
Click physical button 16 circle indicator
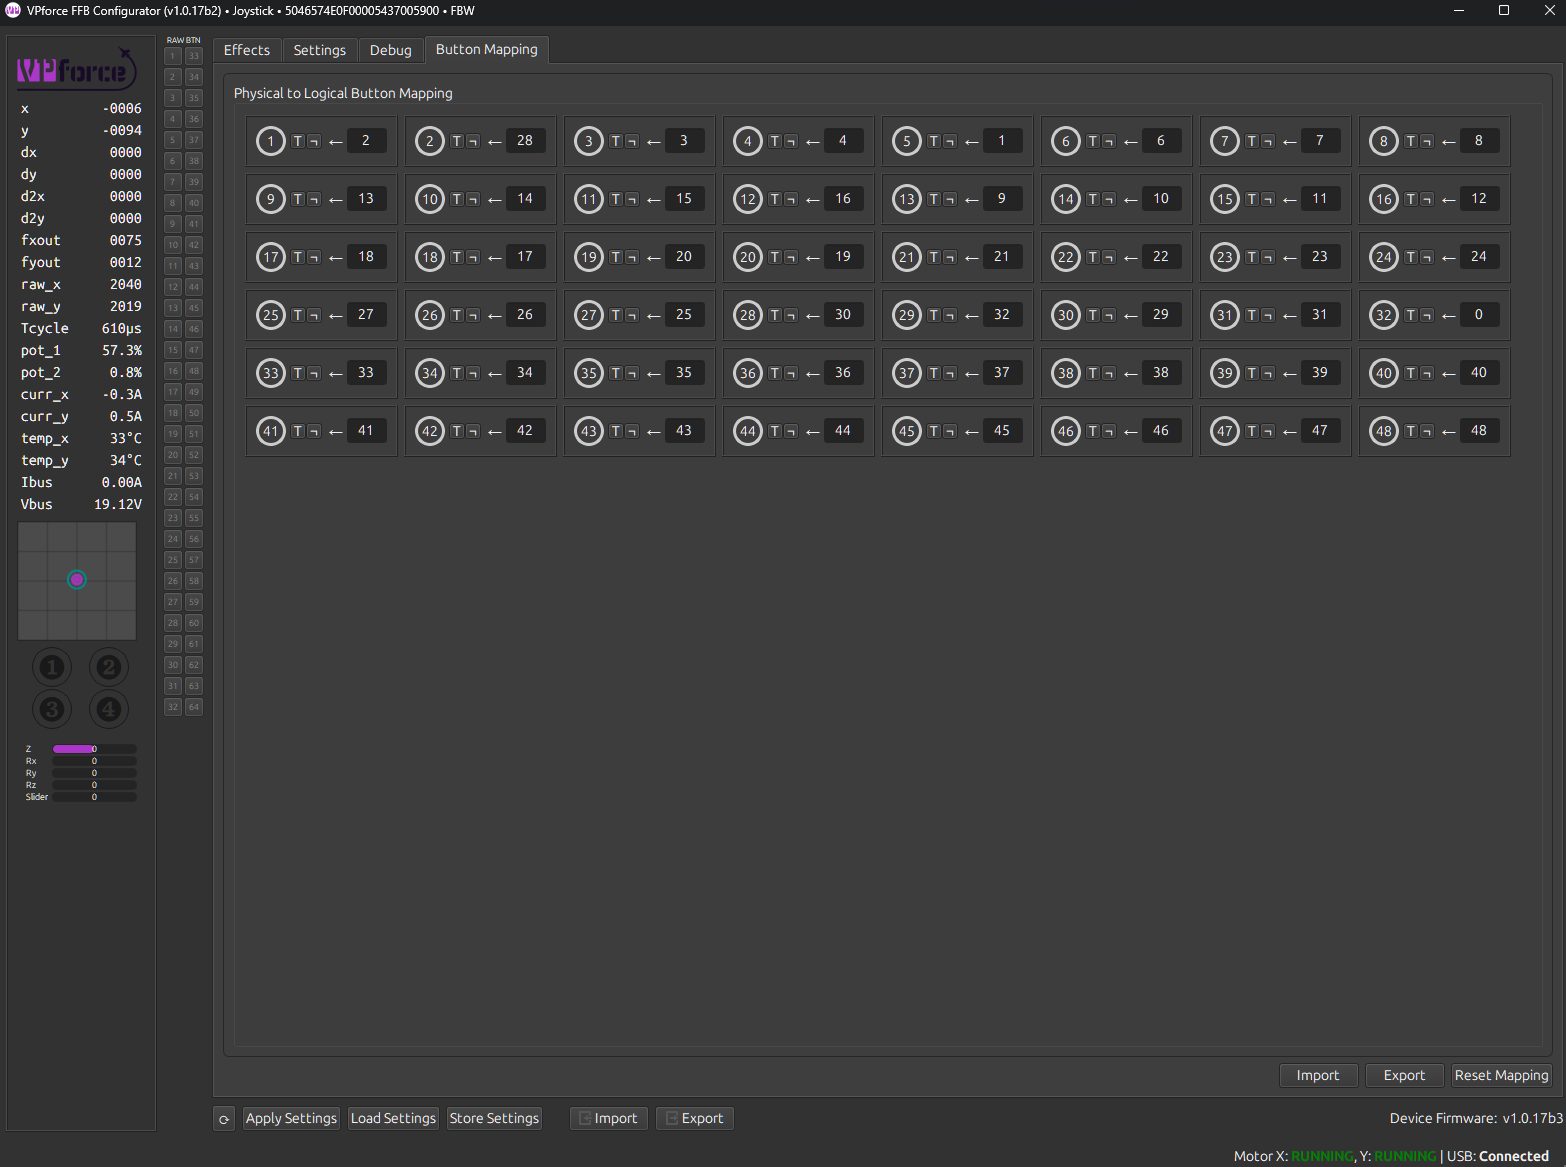point(1384,199)
